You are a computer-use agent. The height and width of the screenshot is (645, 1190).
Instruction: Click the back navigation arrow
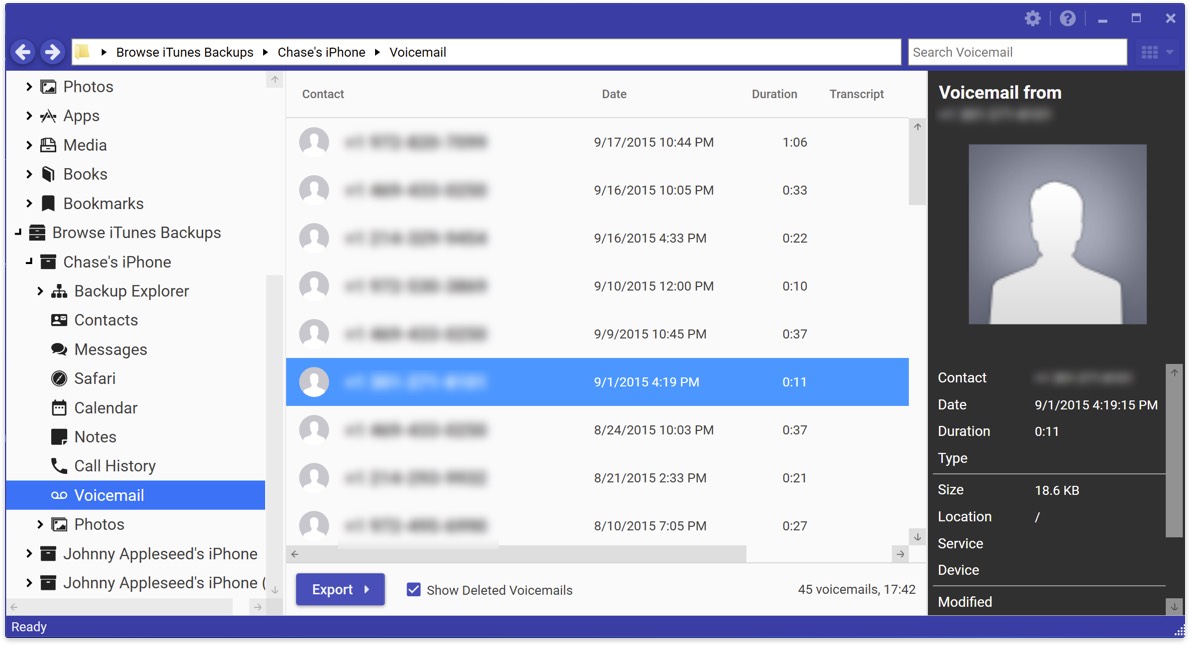coord(23,52)
